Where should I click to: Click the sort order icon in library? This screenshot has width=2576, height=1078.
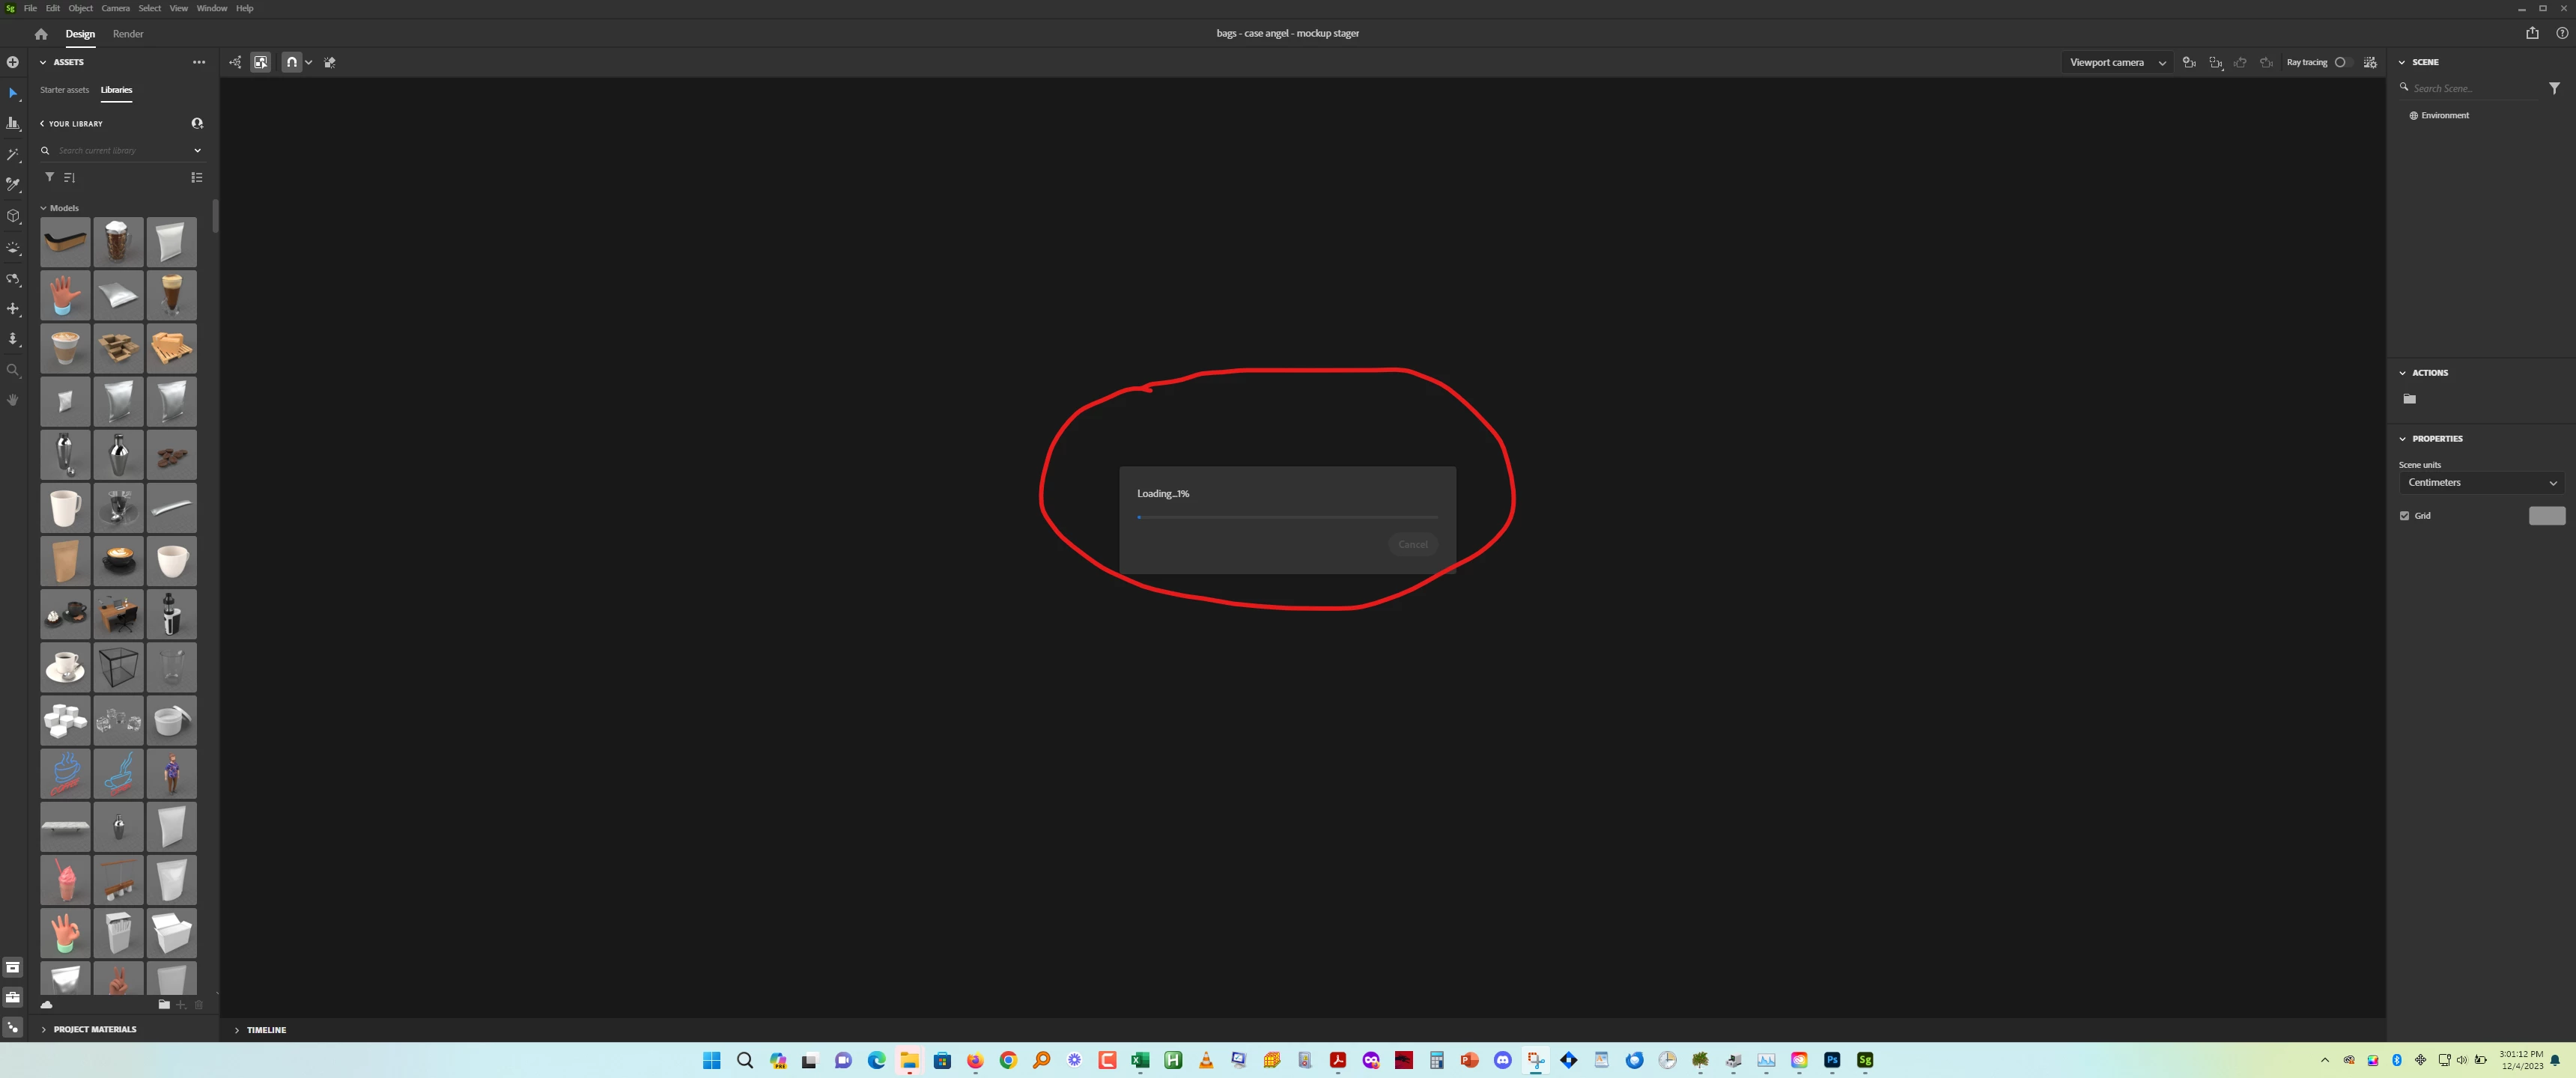(x=70, y=177)
